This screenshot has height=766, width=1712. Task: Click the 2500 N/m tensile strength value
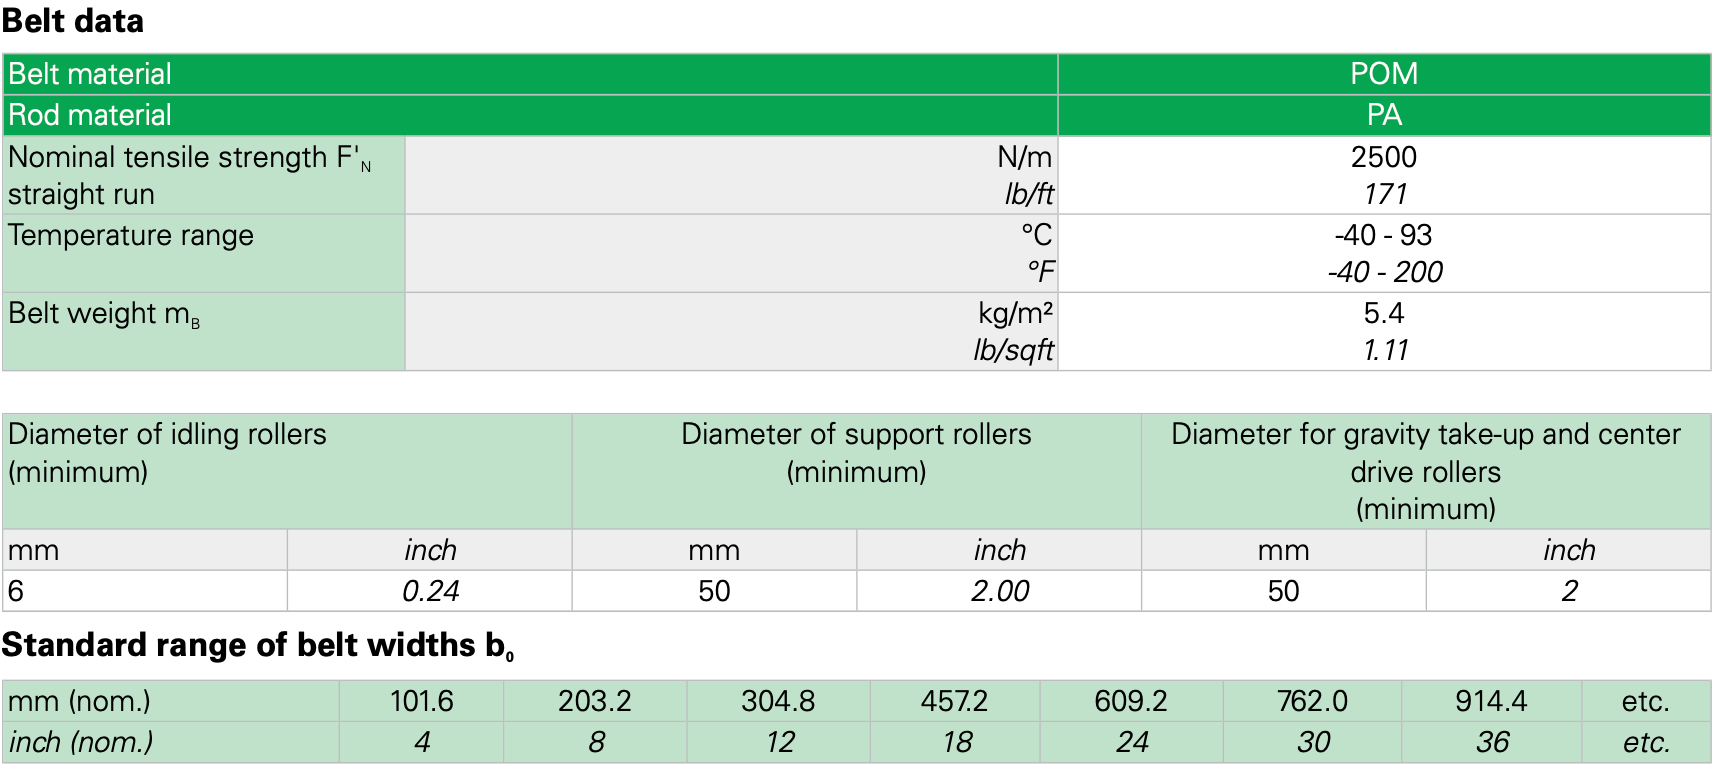pos(1383,157)
